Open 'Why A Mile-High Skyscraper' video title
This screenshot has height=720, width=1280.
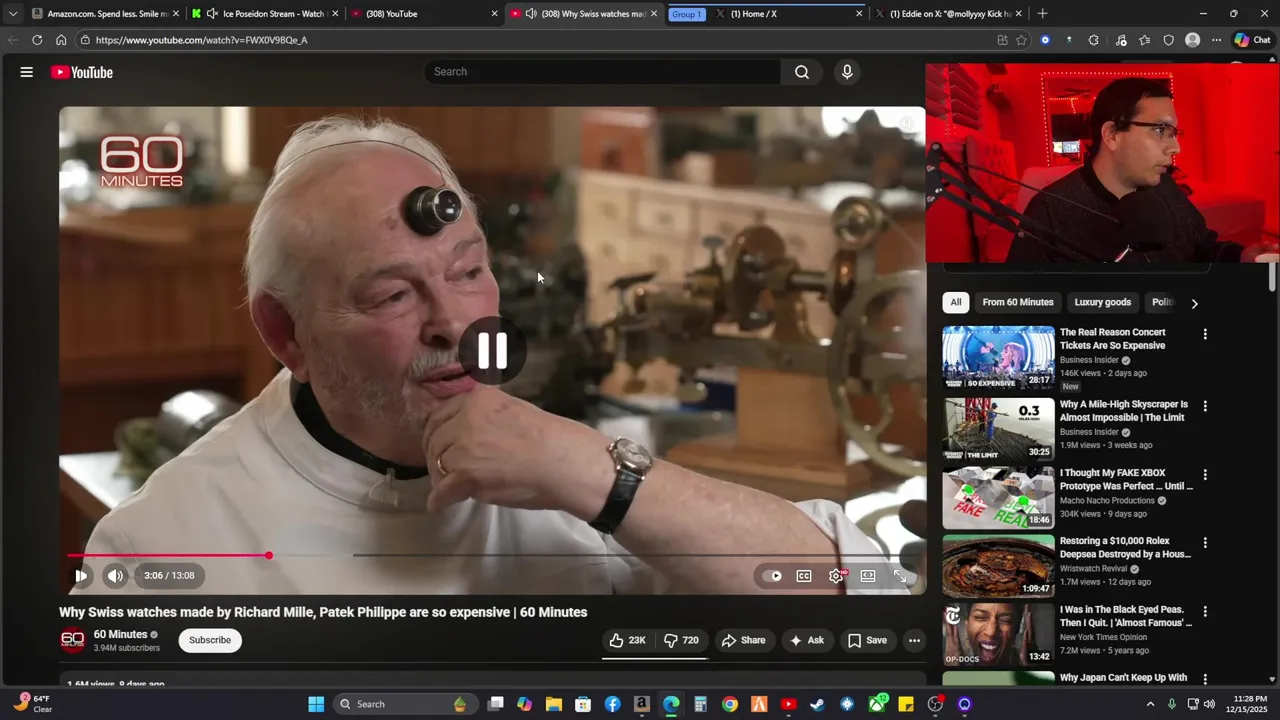(x=1124, y=411)
